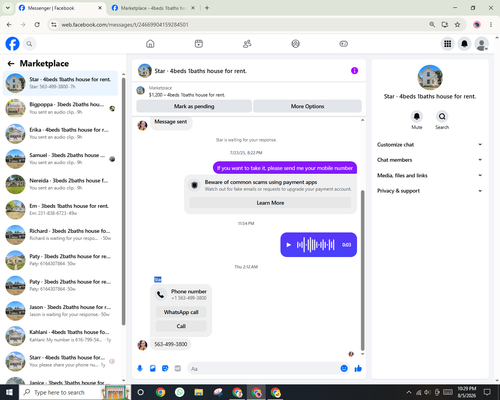
Task: Click the Call button in phone card
Action: point(181,326)
